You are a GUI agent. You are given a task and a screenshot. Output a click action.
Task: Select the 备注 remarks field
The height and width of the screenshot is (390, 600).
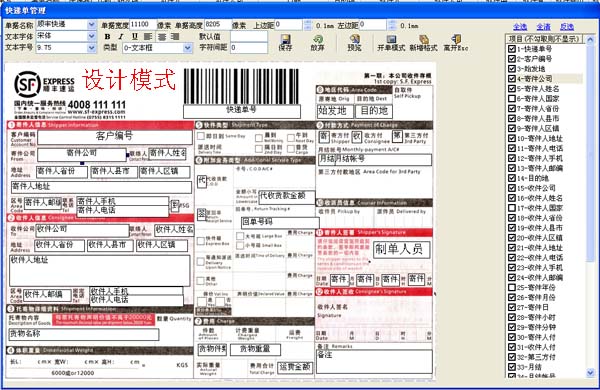[x=374, y=361]
